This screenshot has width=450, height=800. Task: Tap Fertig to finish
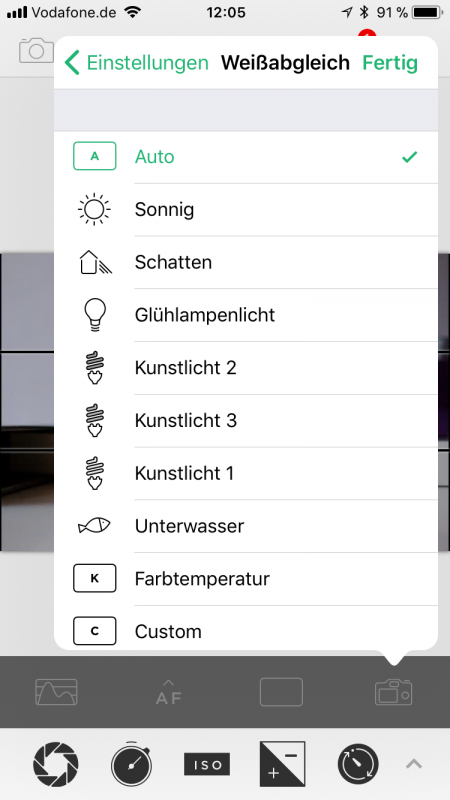[390, 63]
